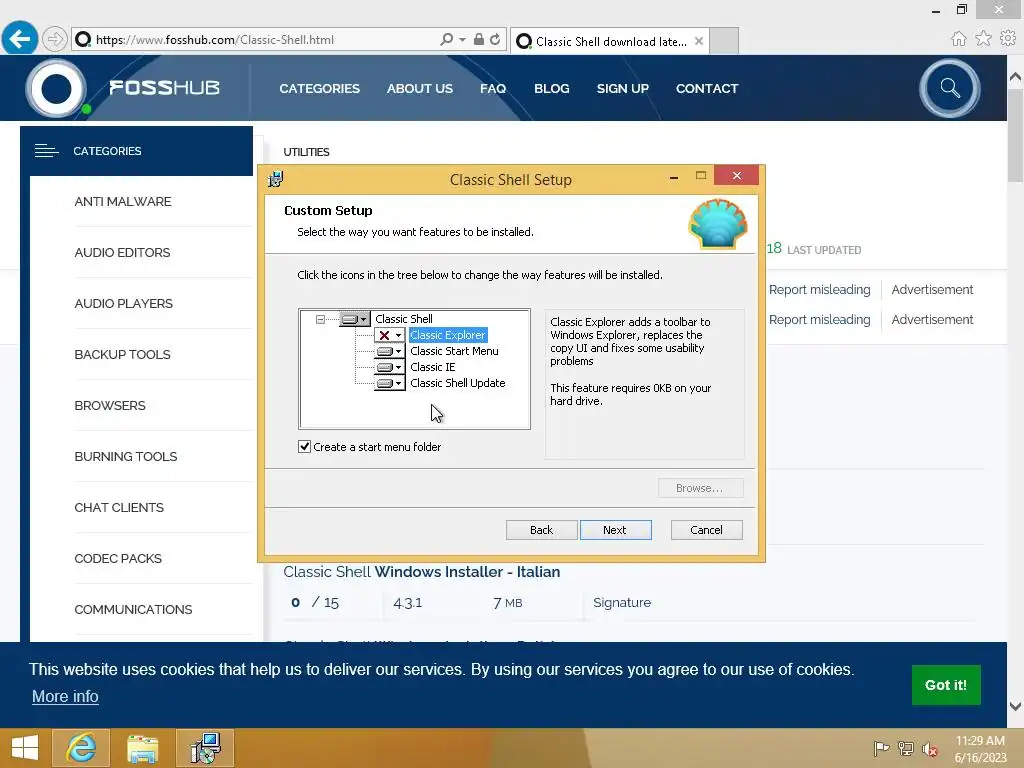Open the BURNING TOOLS category
Screen dimensions: 1024x768
(x=125, y=456)
